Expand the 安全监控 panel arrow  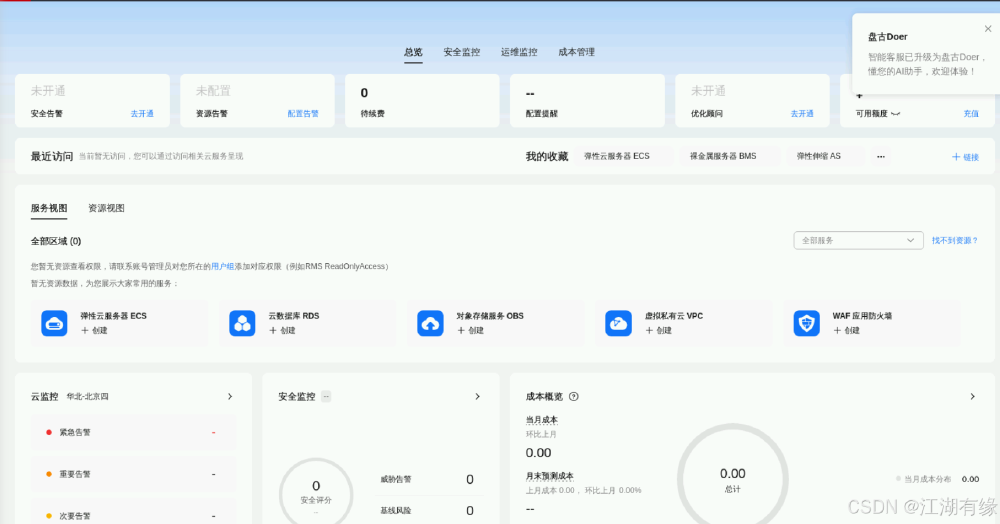pyautogui.click(x=478, y=397)
